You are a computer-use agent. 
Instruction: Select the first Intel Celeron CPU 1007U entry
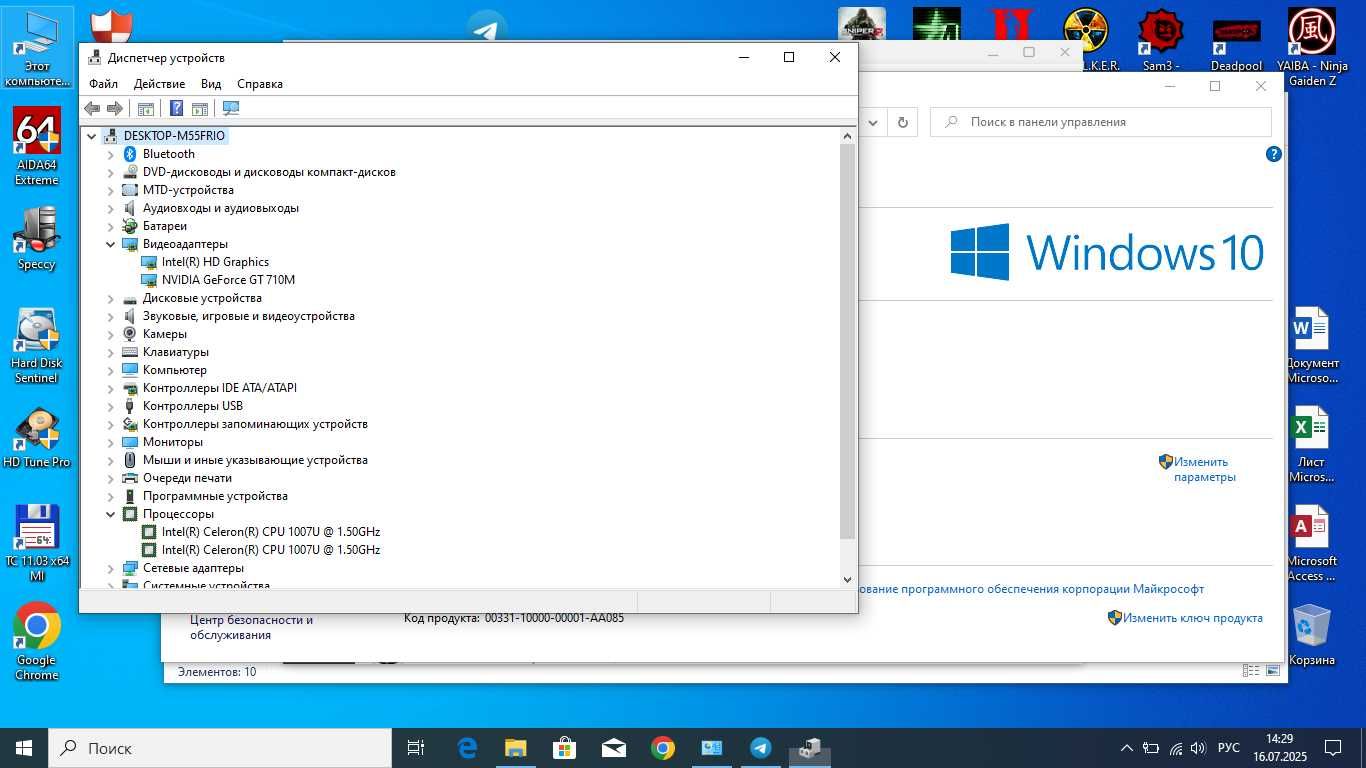point(271,532)
